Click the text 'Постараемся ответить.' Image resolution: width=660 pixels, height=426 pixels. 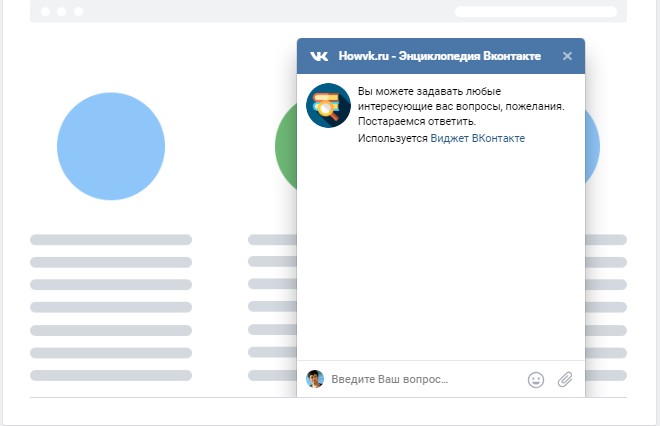[x=417, y=122]
